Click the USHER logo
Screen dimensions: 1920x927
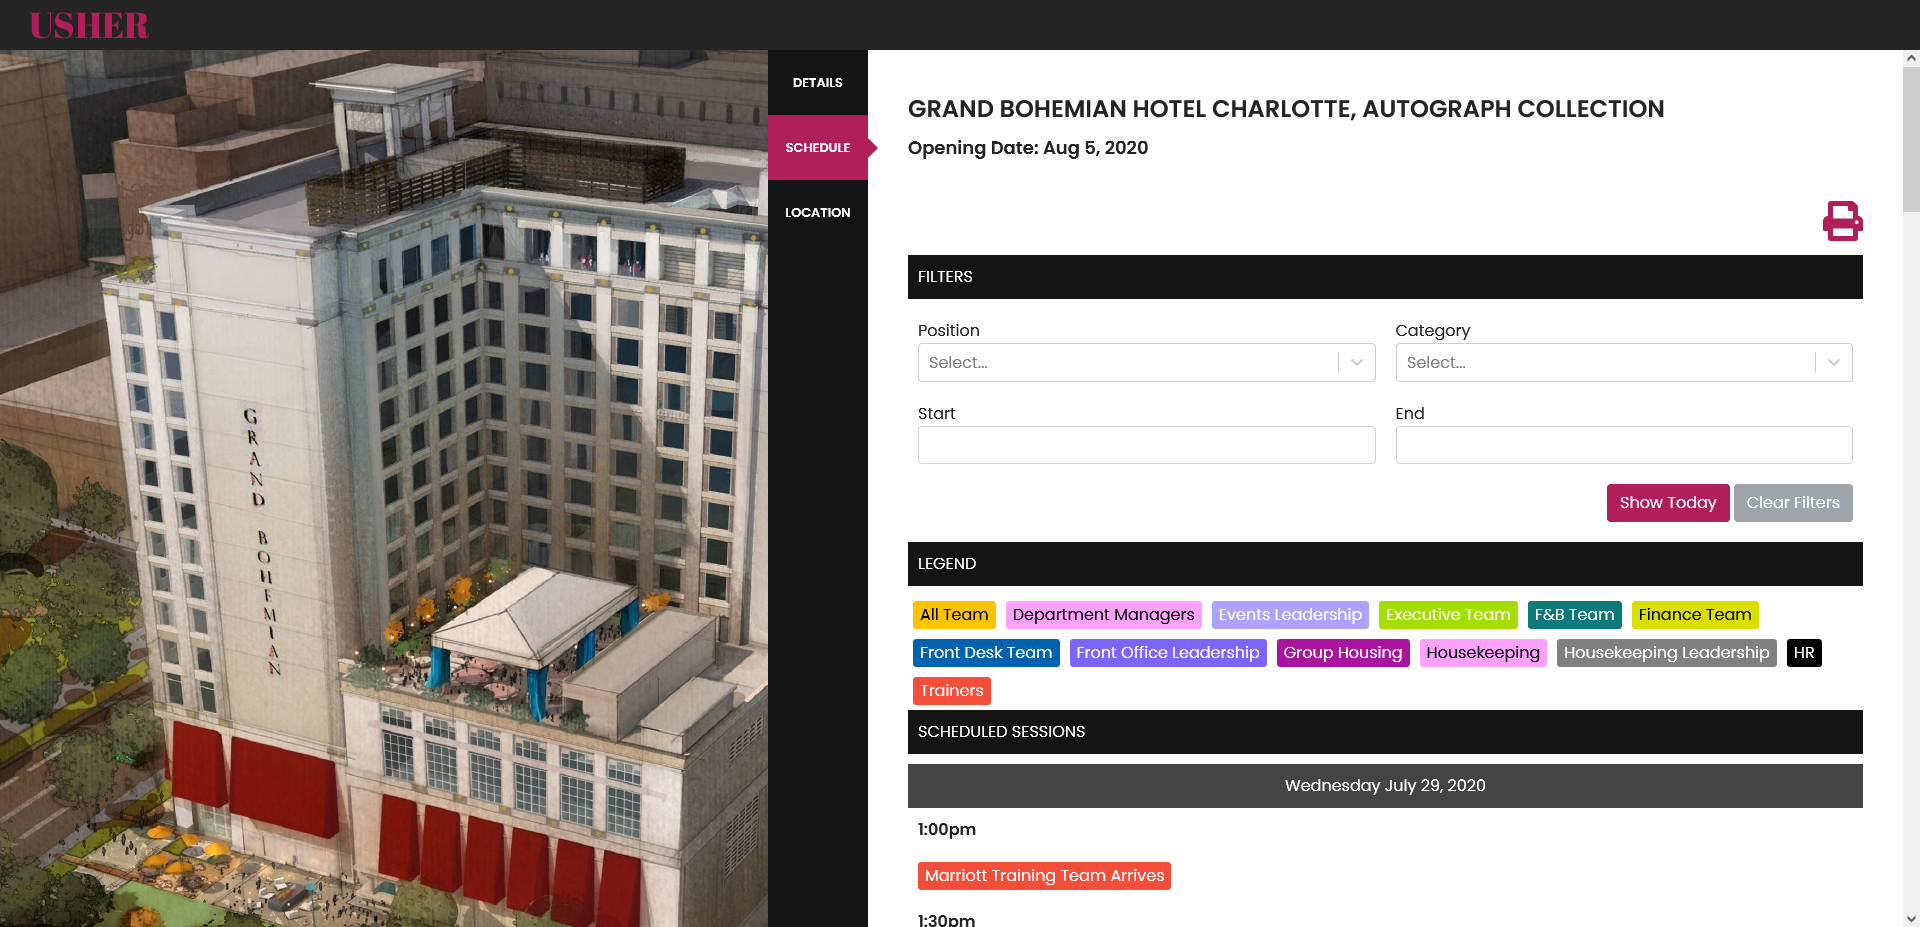pyautogui.click(x=89, y=25)
